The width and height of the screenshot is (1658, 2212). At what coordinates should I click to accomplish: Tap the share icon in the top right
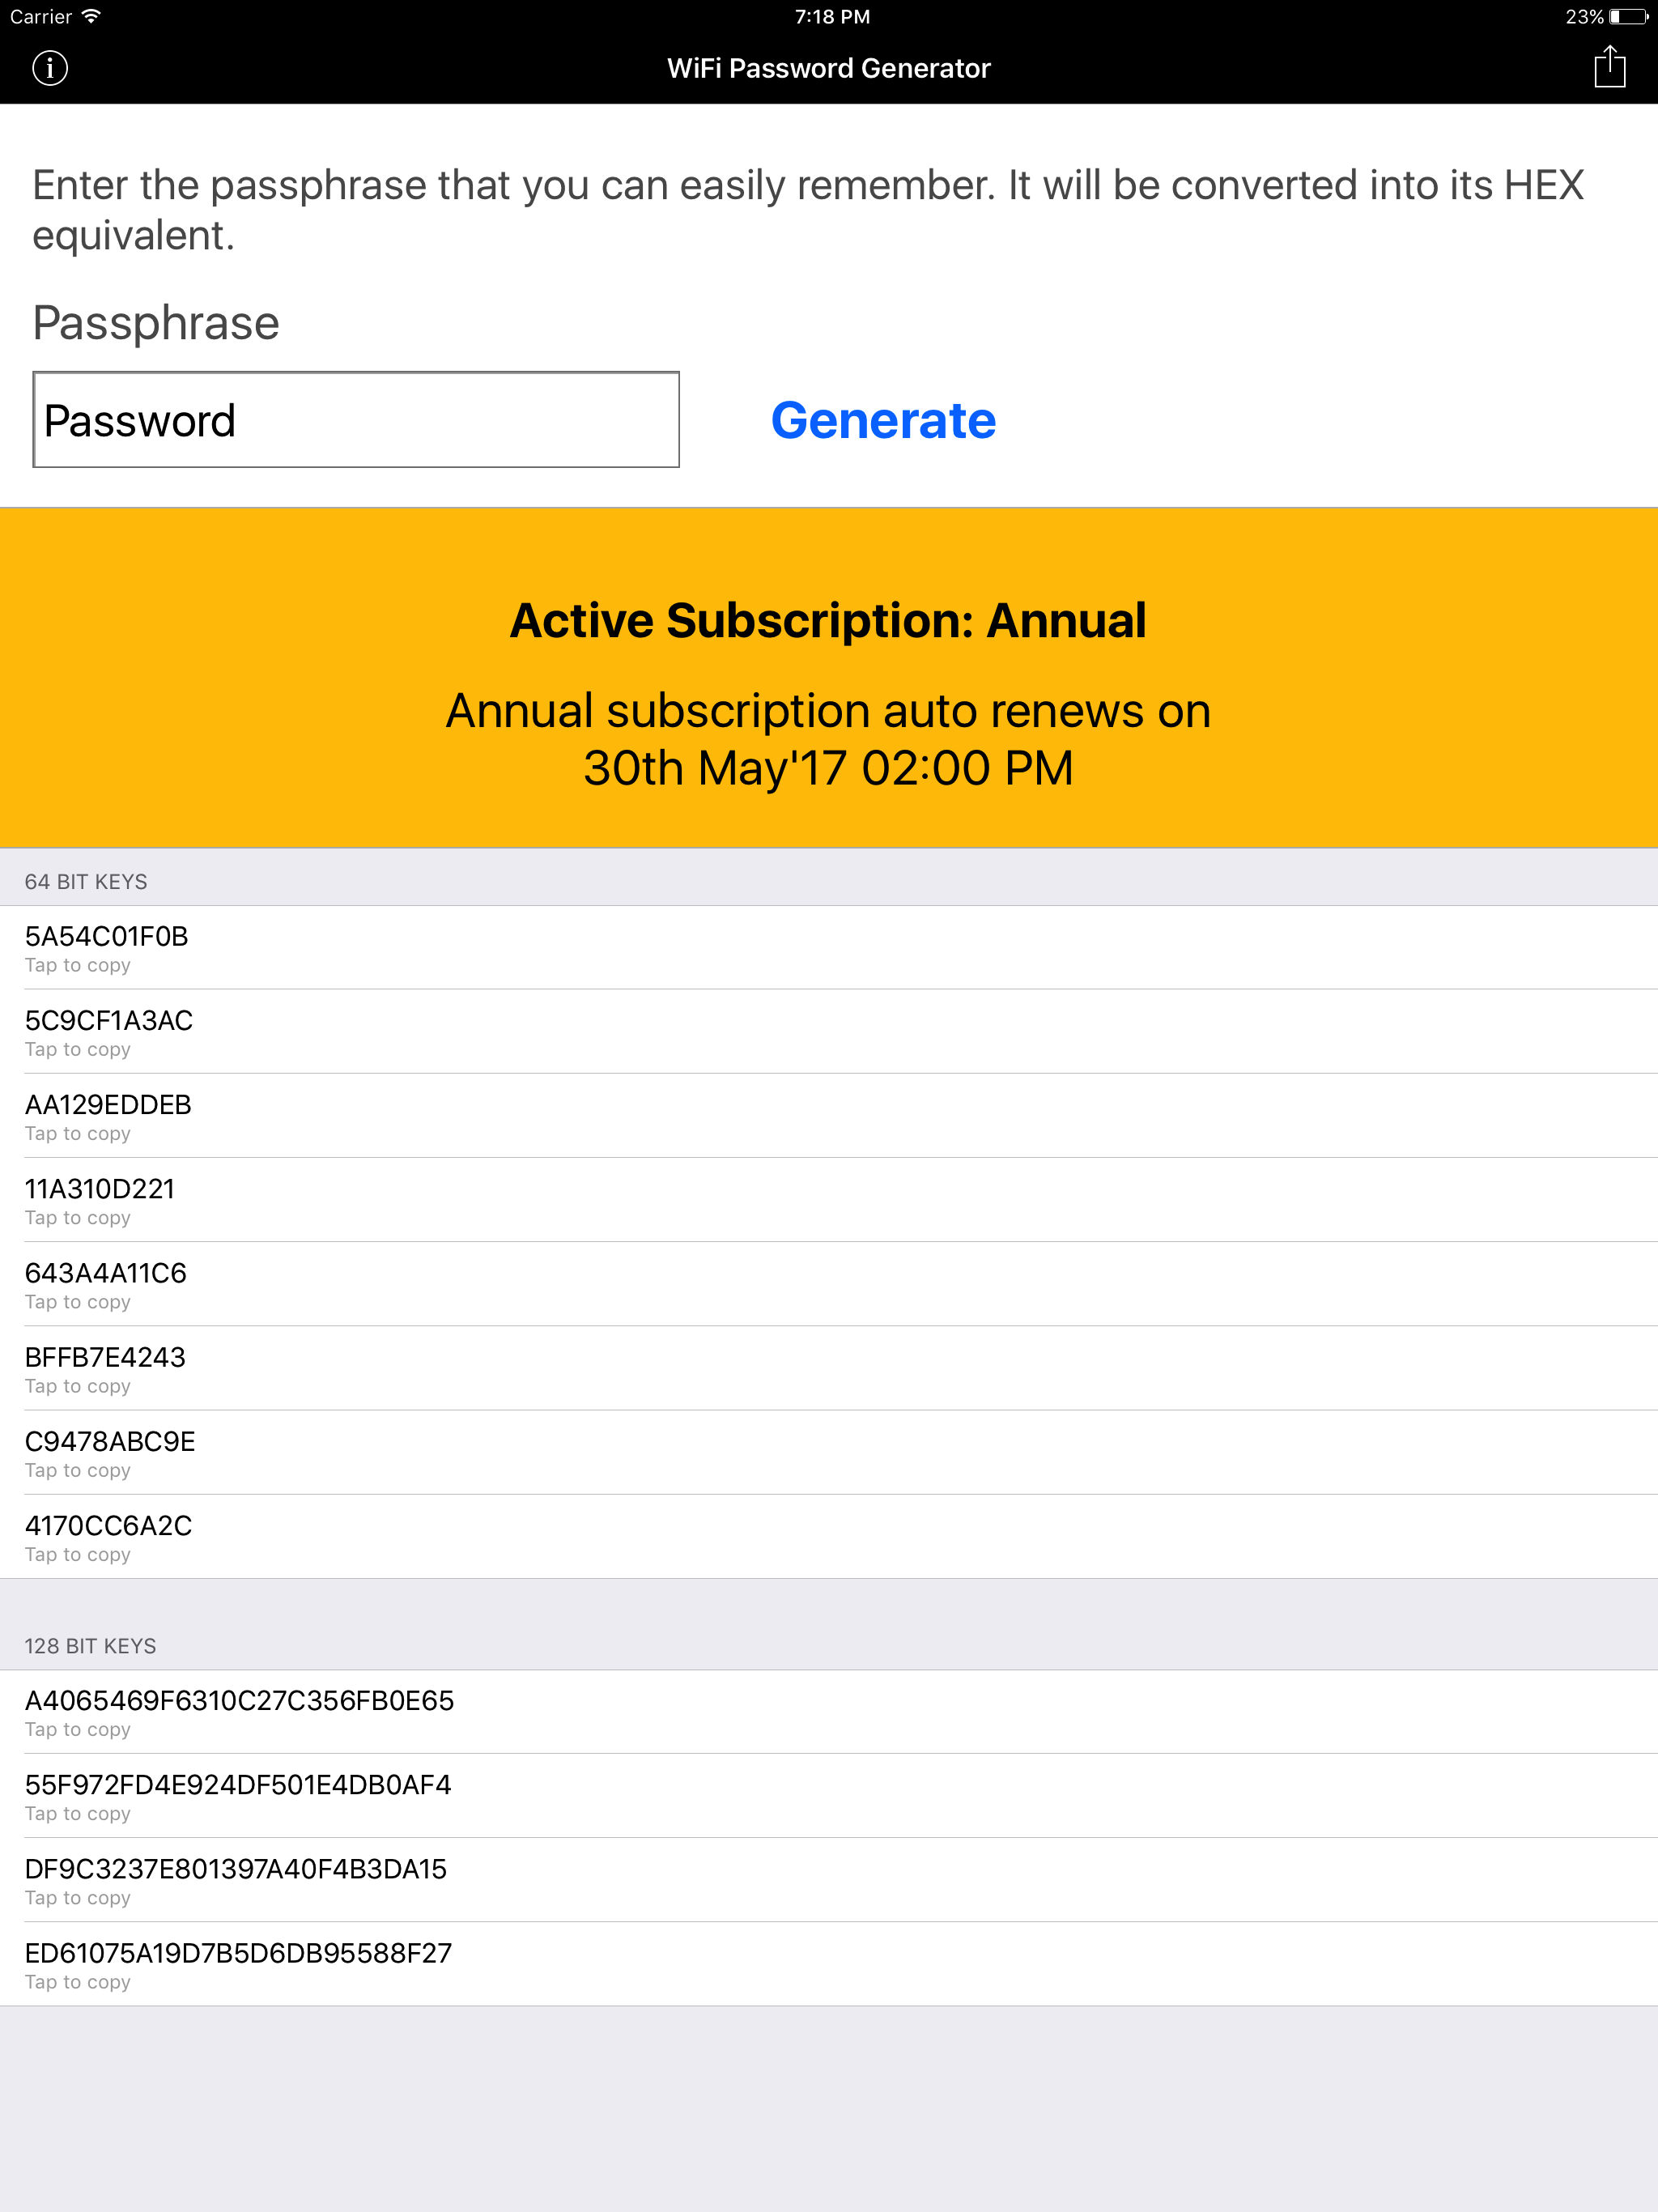tap(1609, 68)
